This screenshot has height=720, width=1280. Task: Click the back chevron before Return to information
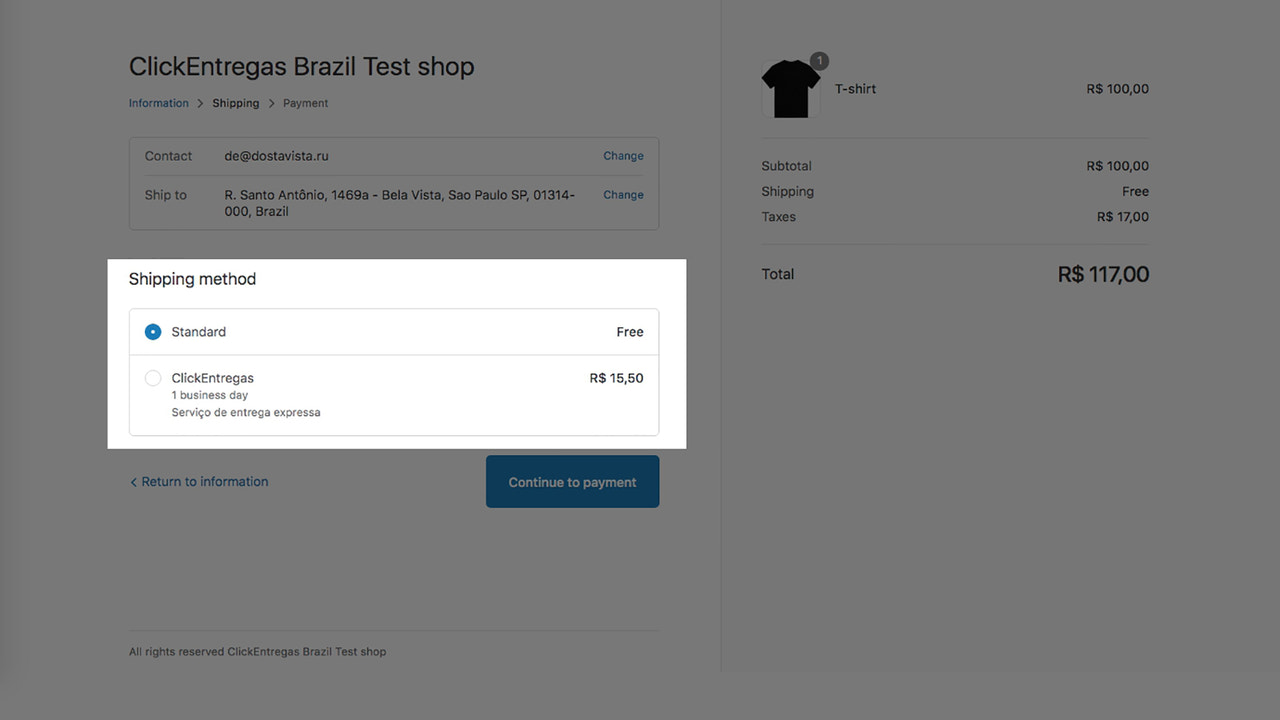coord(133,481)
